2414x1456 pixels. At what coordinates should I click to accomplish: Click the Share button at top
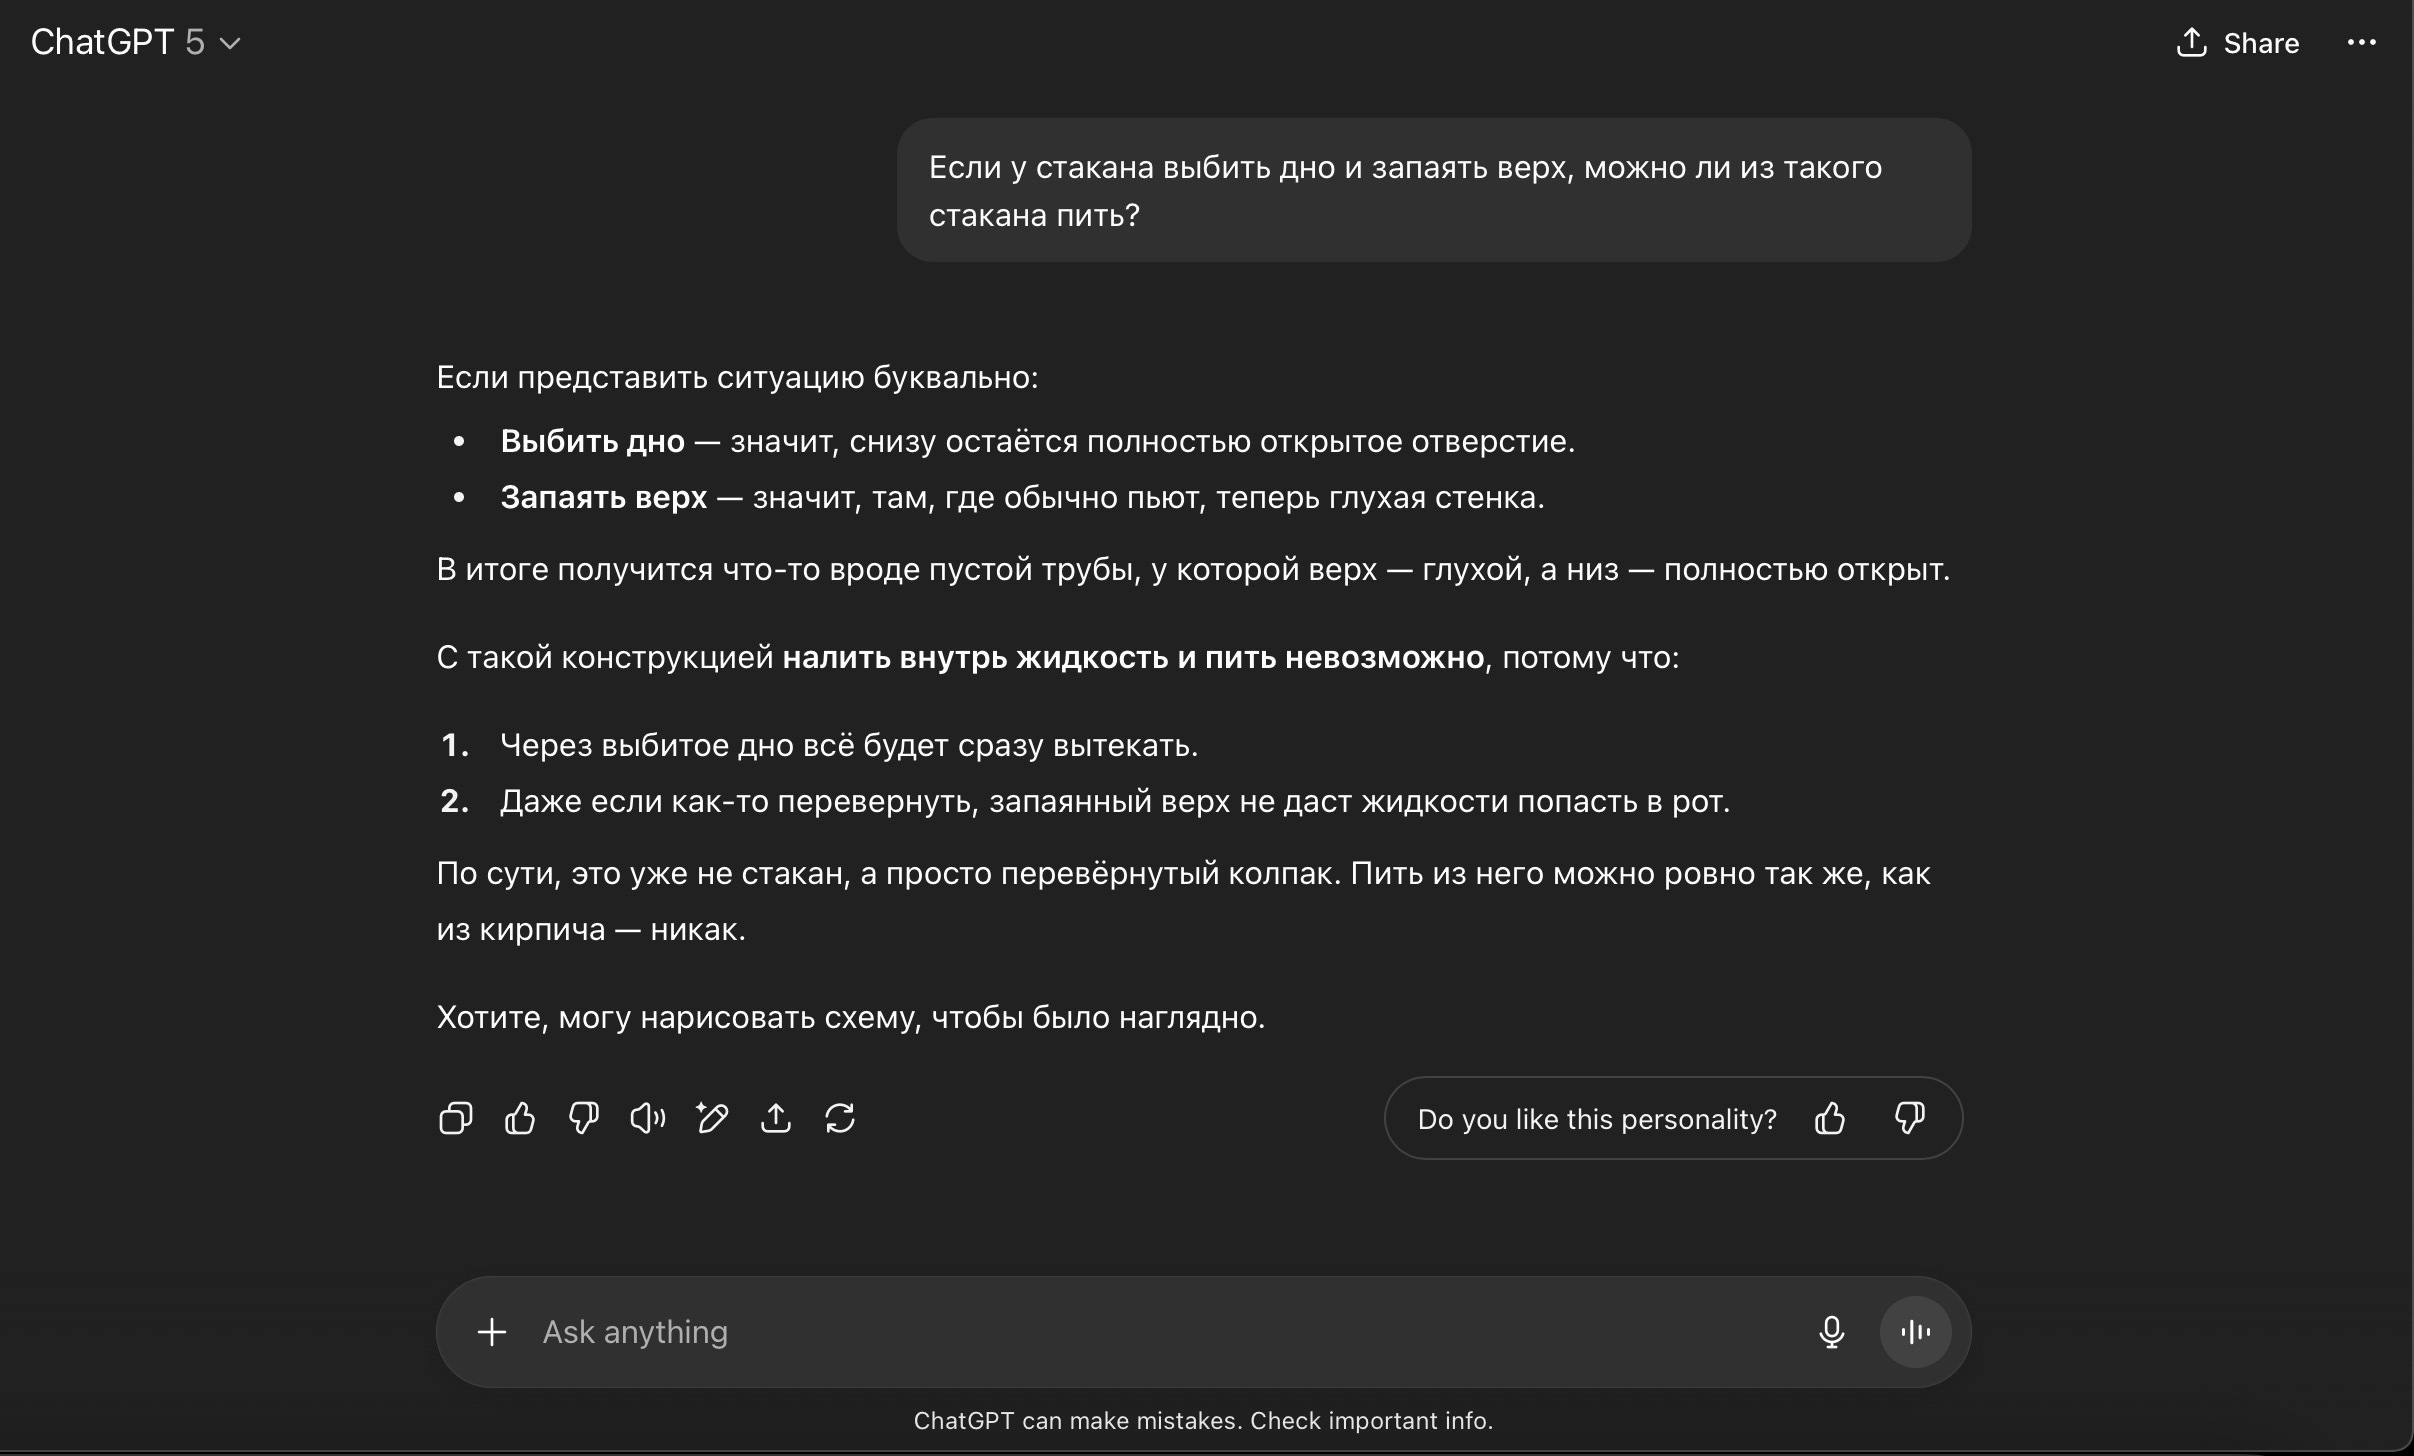pyautogui.click(x=2238, y=43)
